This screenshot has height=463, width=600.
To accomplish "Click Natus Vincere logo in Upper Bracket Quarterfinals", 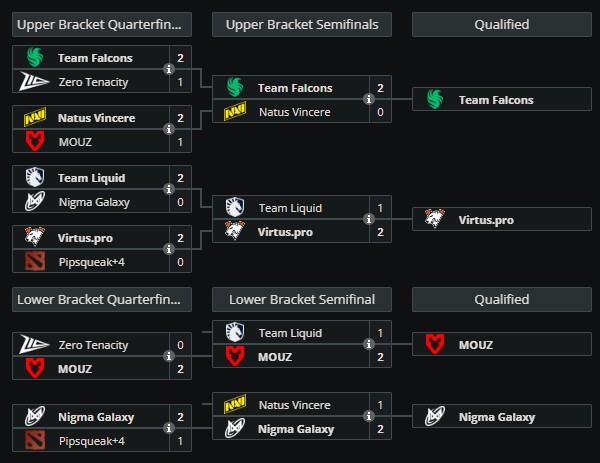I will point(33,118).
